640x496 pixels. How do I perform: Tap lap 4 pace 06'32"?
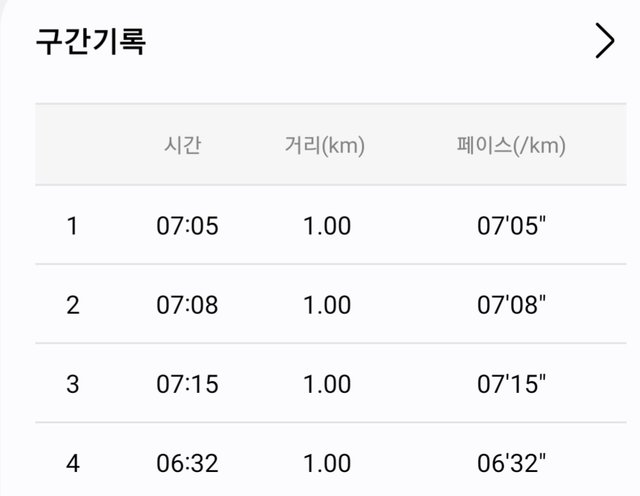click(x=511, y=463)
